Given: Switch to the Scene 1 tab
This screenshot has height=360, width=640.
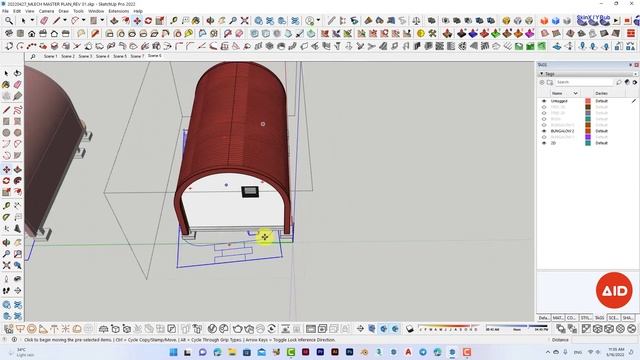Looking at the screenshot, I should [51, 56].
